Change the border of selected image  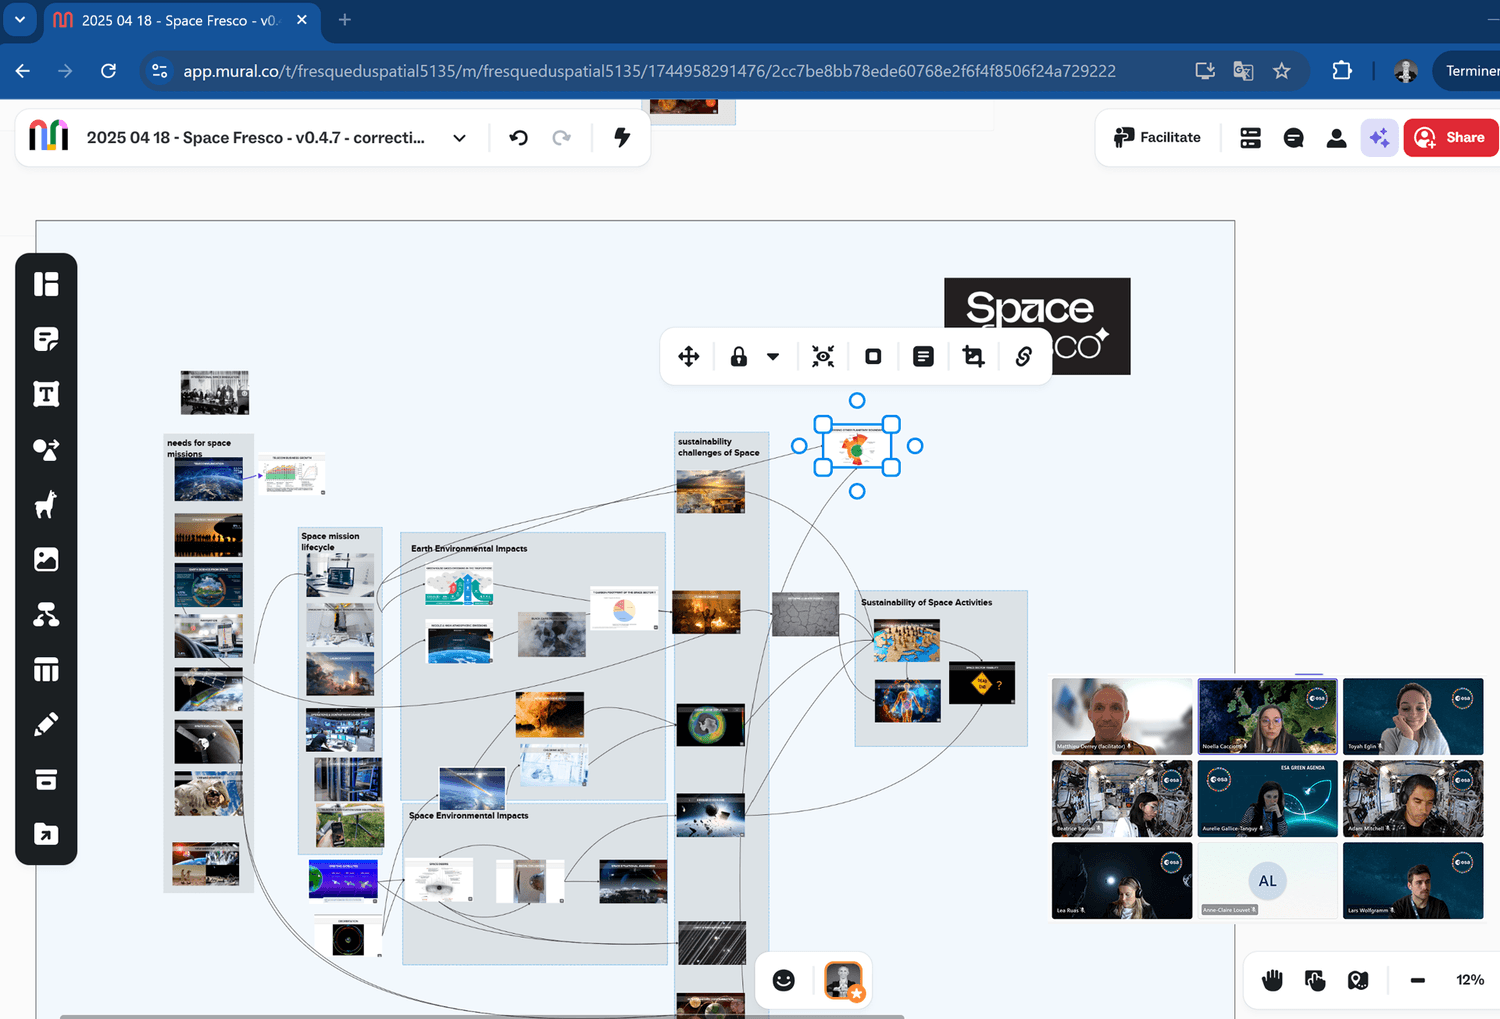point(873,356)
